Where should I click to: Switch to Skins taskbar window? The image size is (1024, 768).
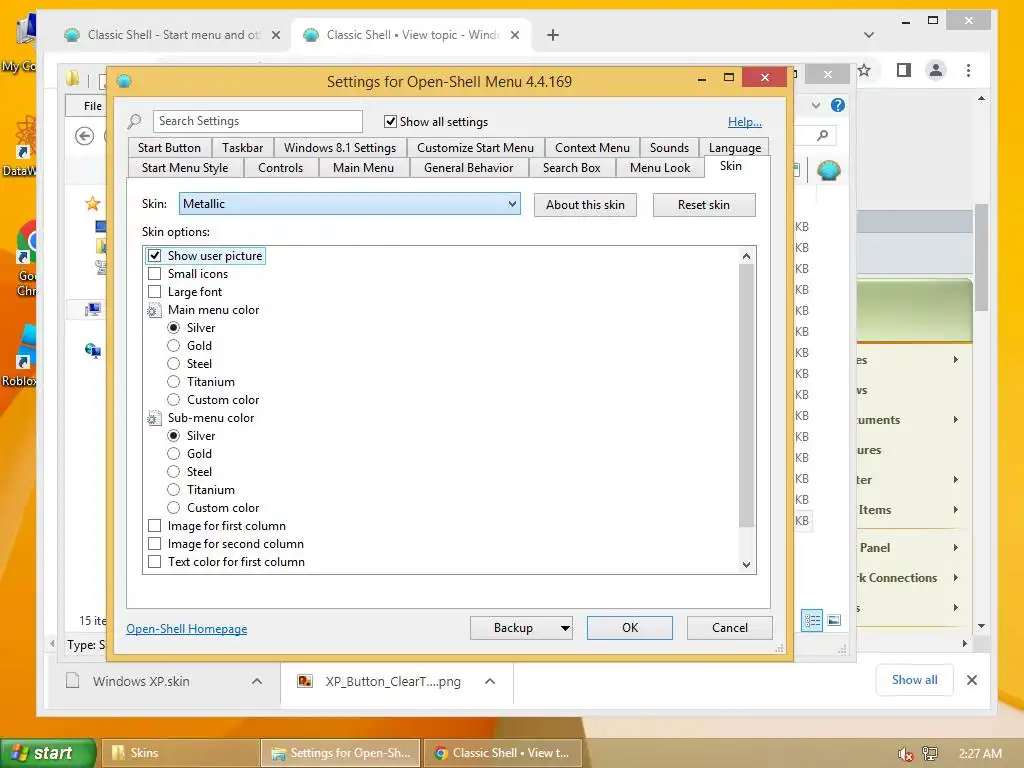(x=179, y=753)
